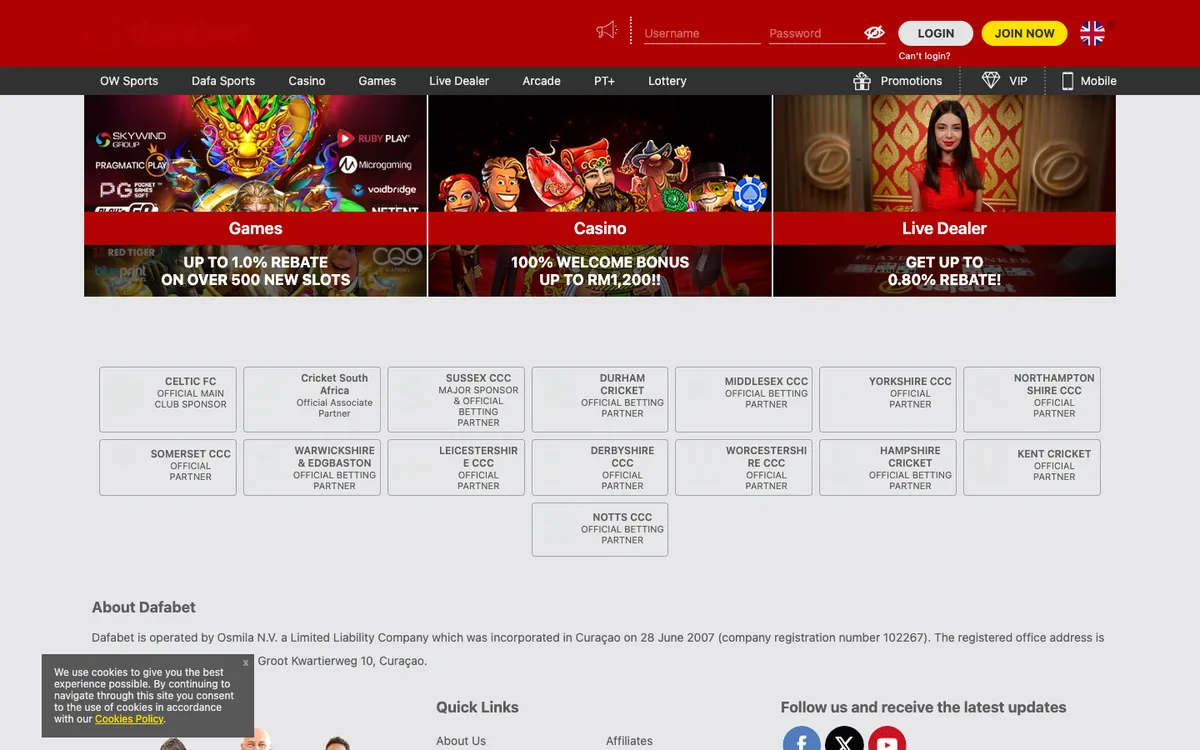Open the X (Twitter) social icon

[x=844, y=740]
